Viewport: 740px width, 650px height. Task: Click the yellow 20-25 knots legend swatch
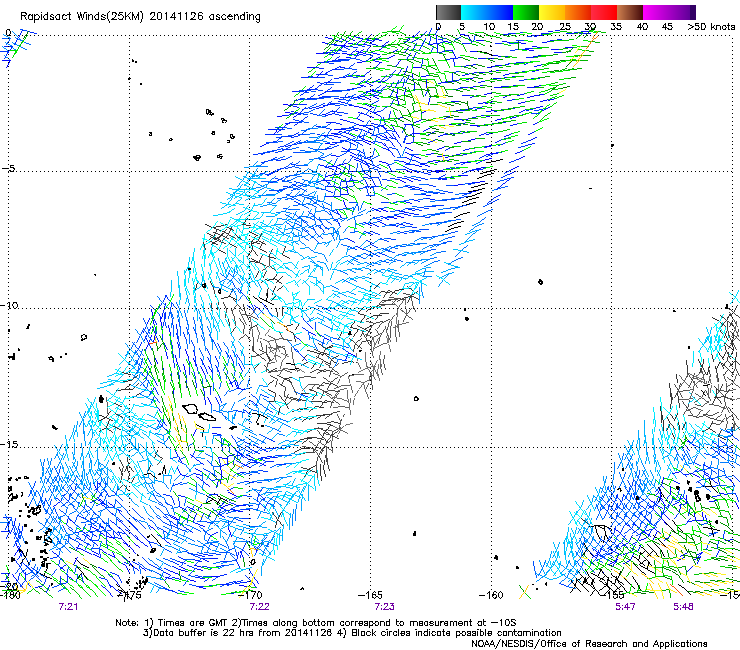[552, 12]
